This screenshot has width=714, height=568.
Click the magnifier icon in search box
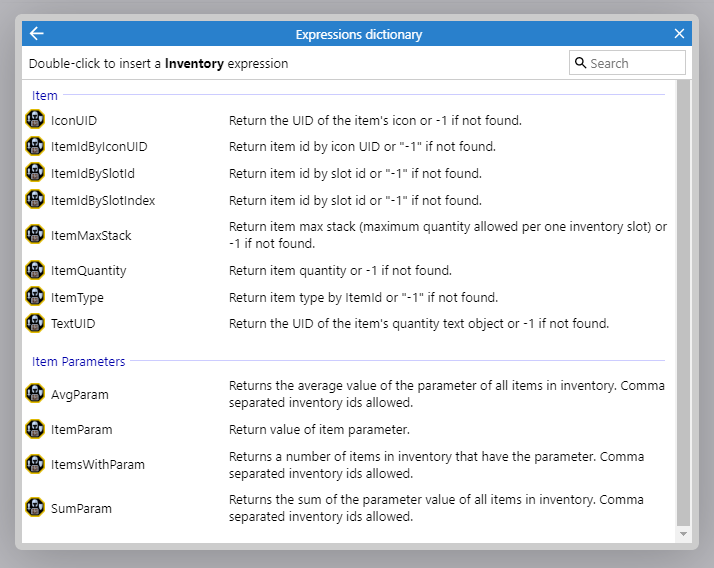(x=580, y=63)
